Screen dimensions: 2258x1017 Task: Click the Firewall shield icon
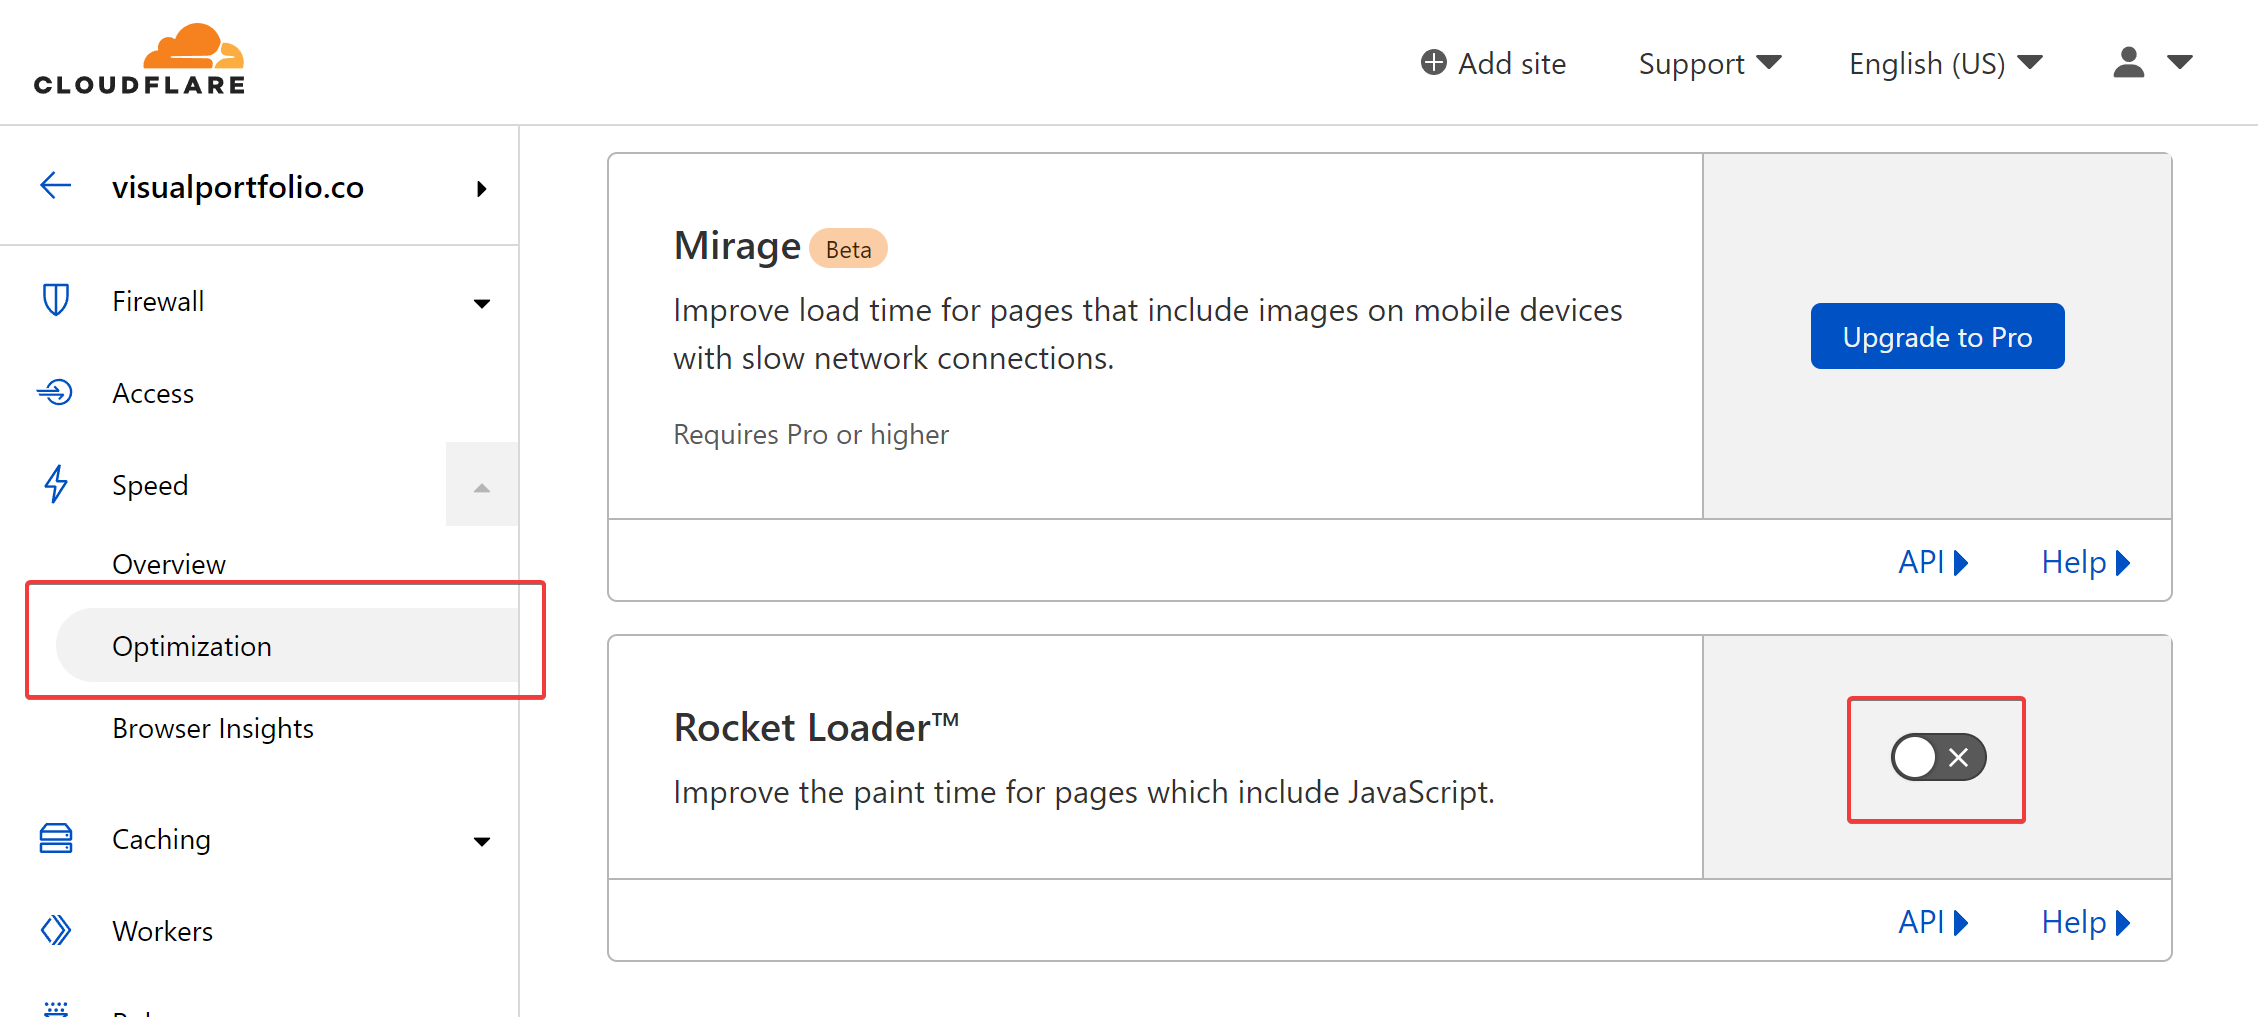point(56,300)
